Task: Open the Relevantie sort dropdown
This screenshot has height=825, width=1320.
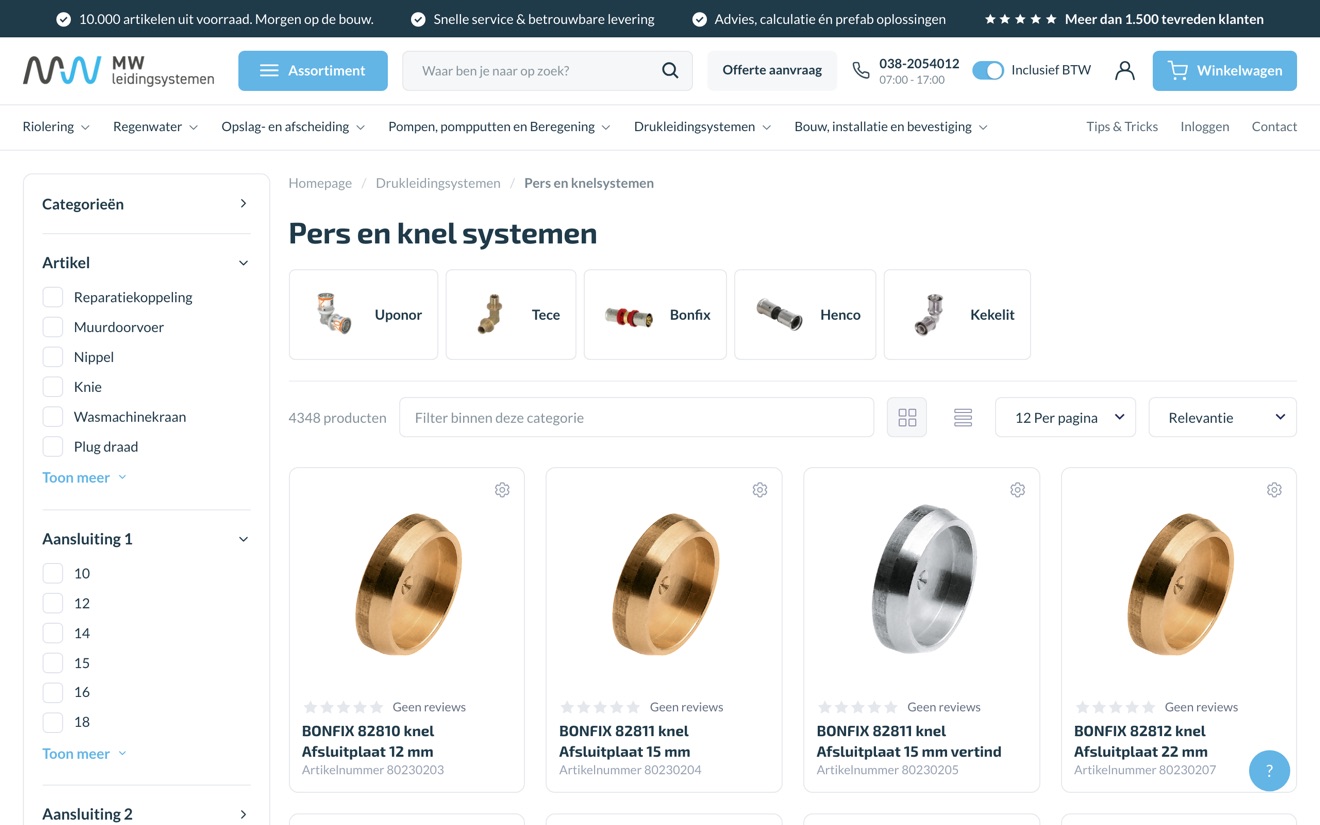Action: [x=1222, y=417]
